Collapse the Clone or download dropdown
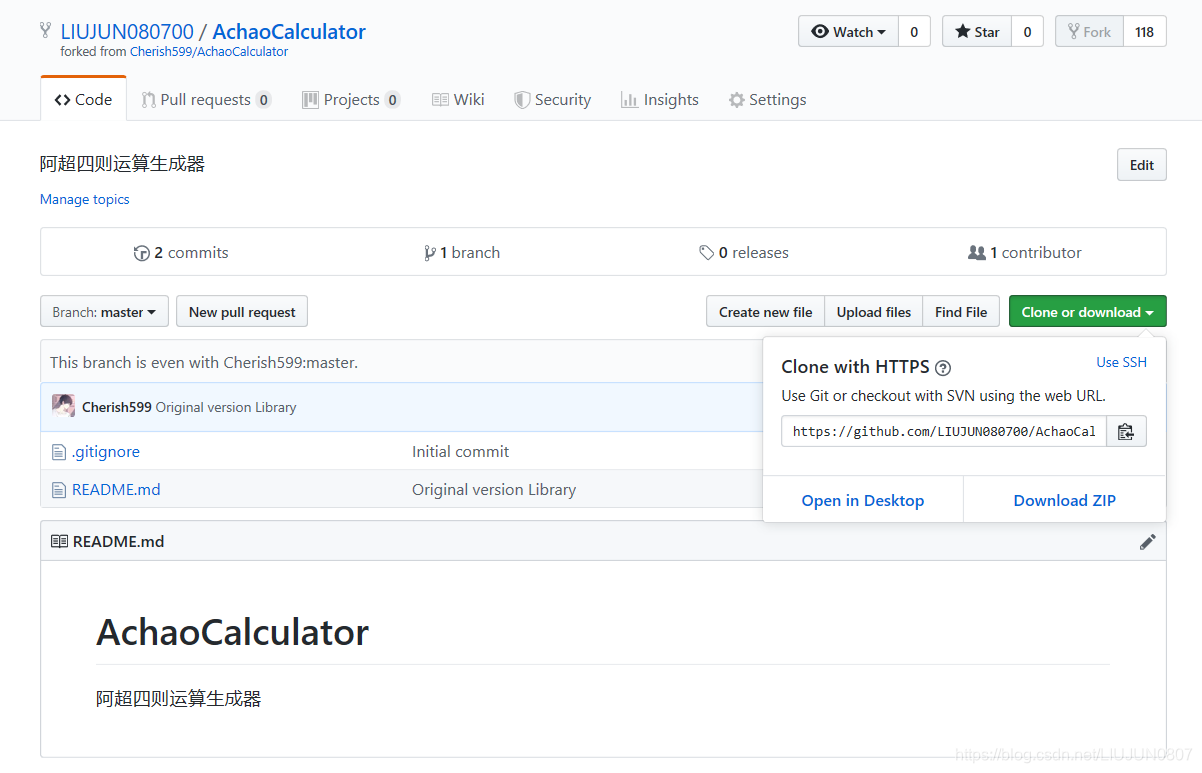Viewport: 1202px width, 773px height. click(x=1087, y=312)
